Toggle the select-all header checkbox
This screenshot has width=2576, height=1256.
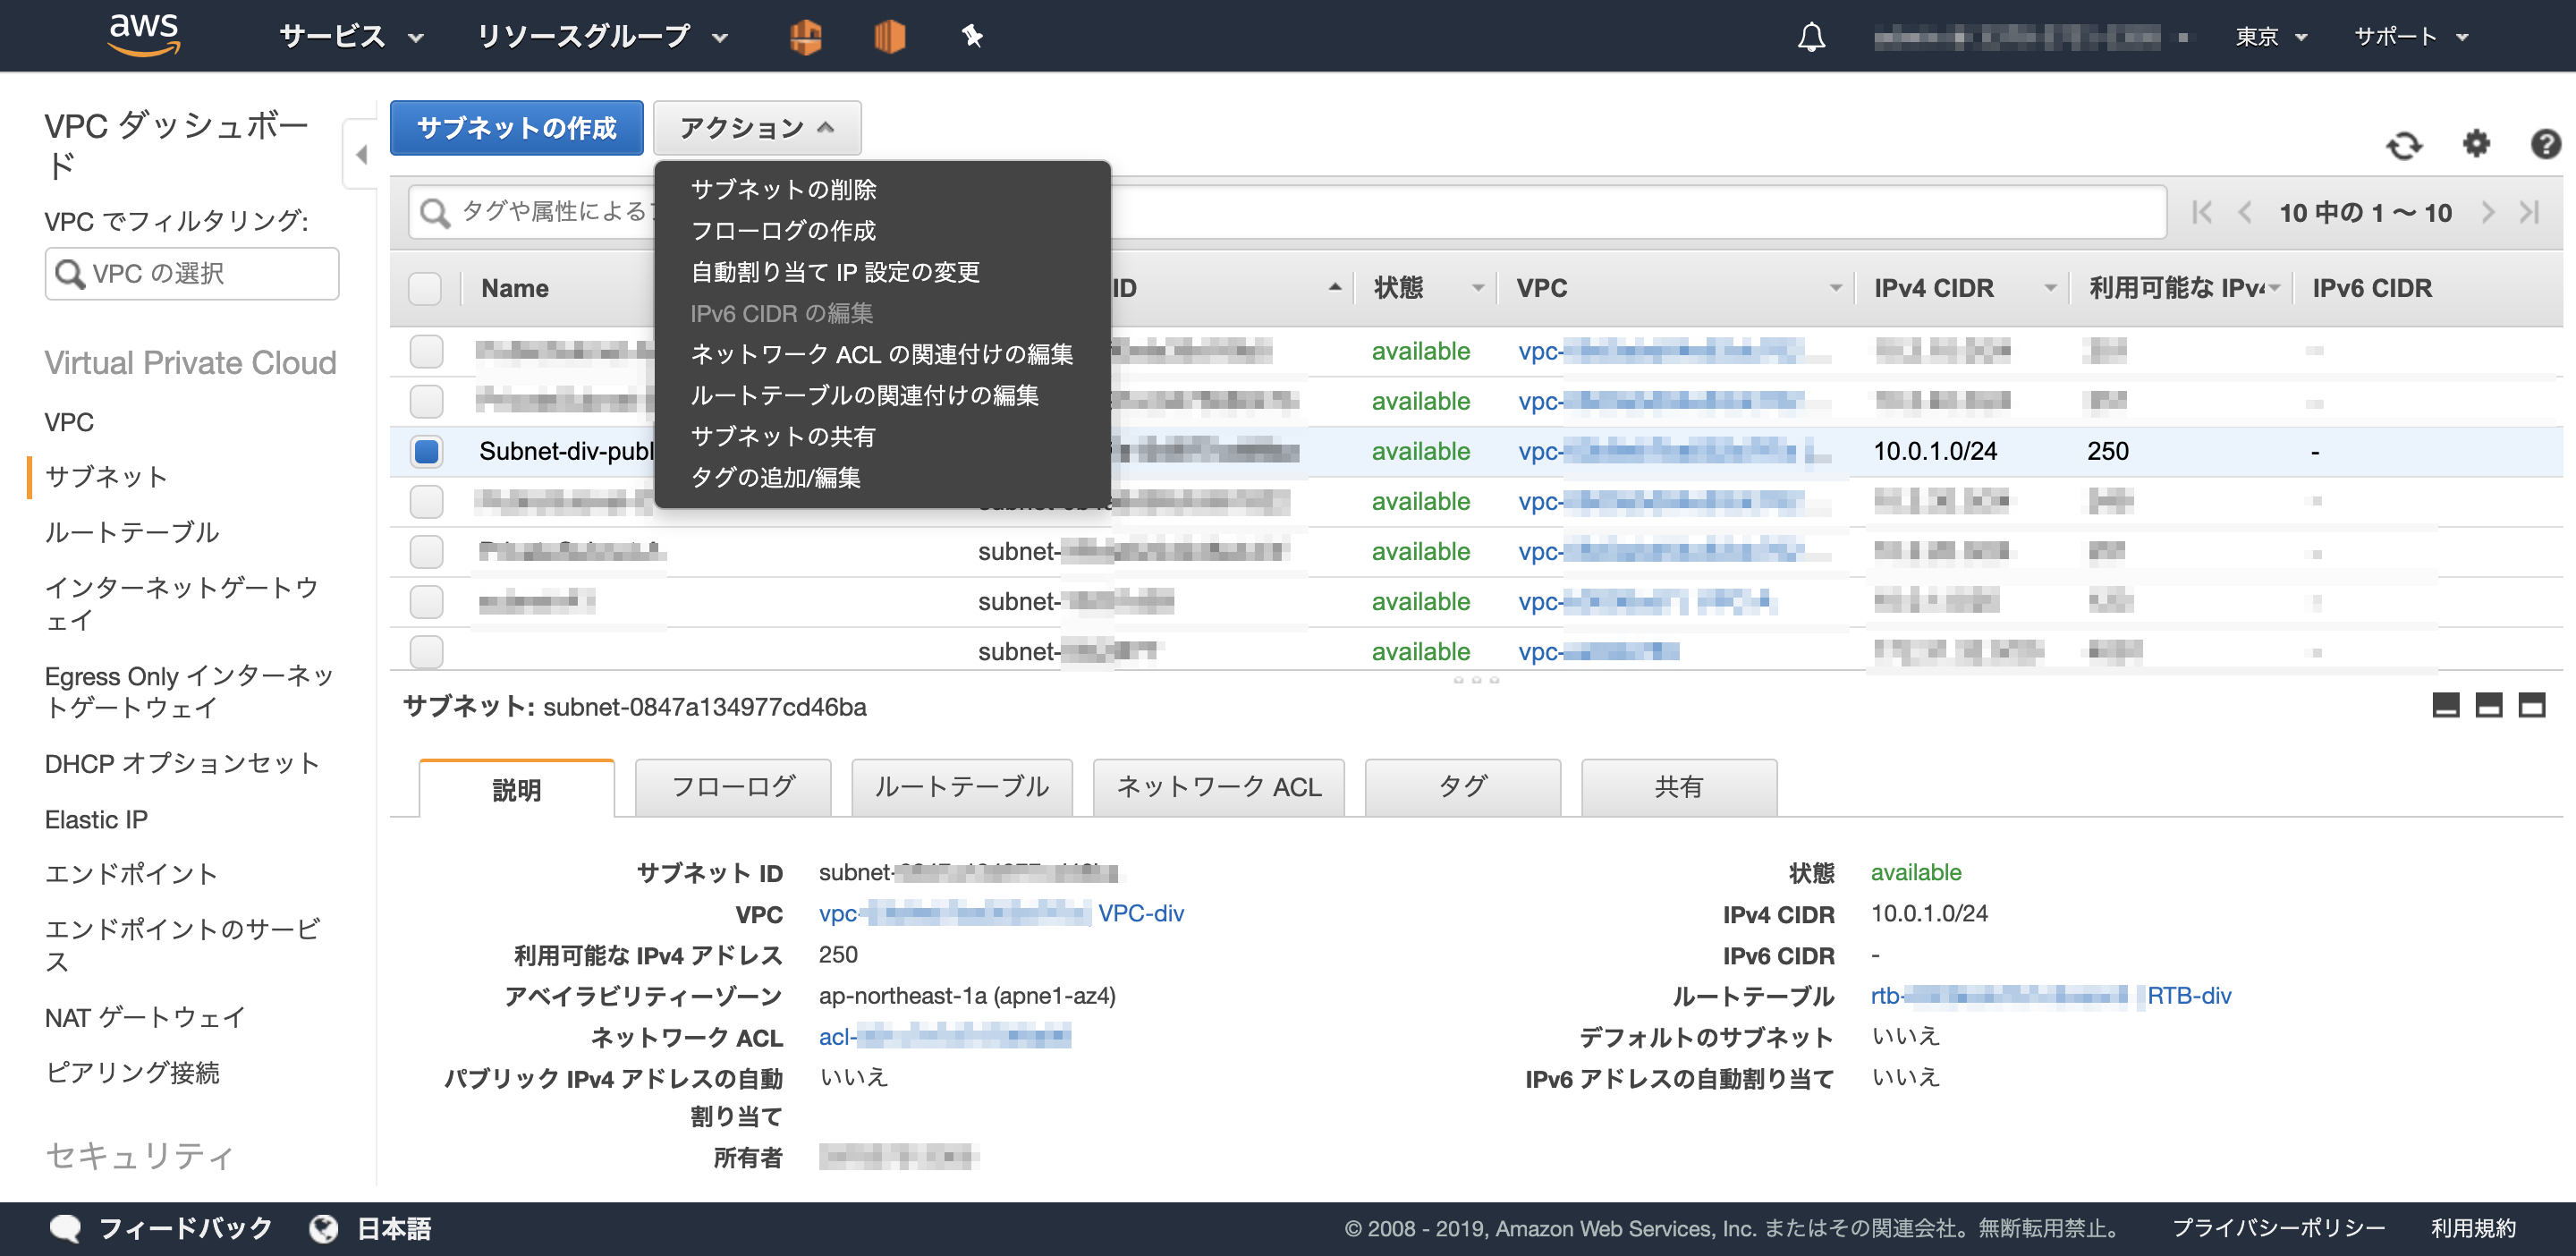(x=425, y=289)
